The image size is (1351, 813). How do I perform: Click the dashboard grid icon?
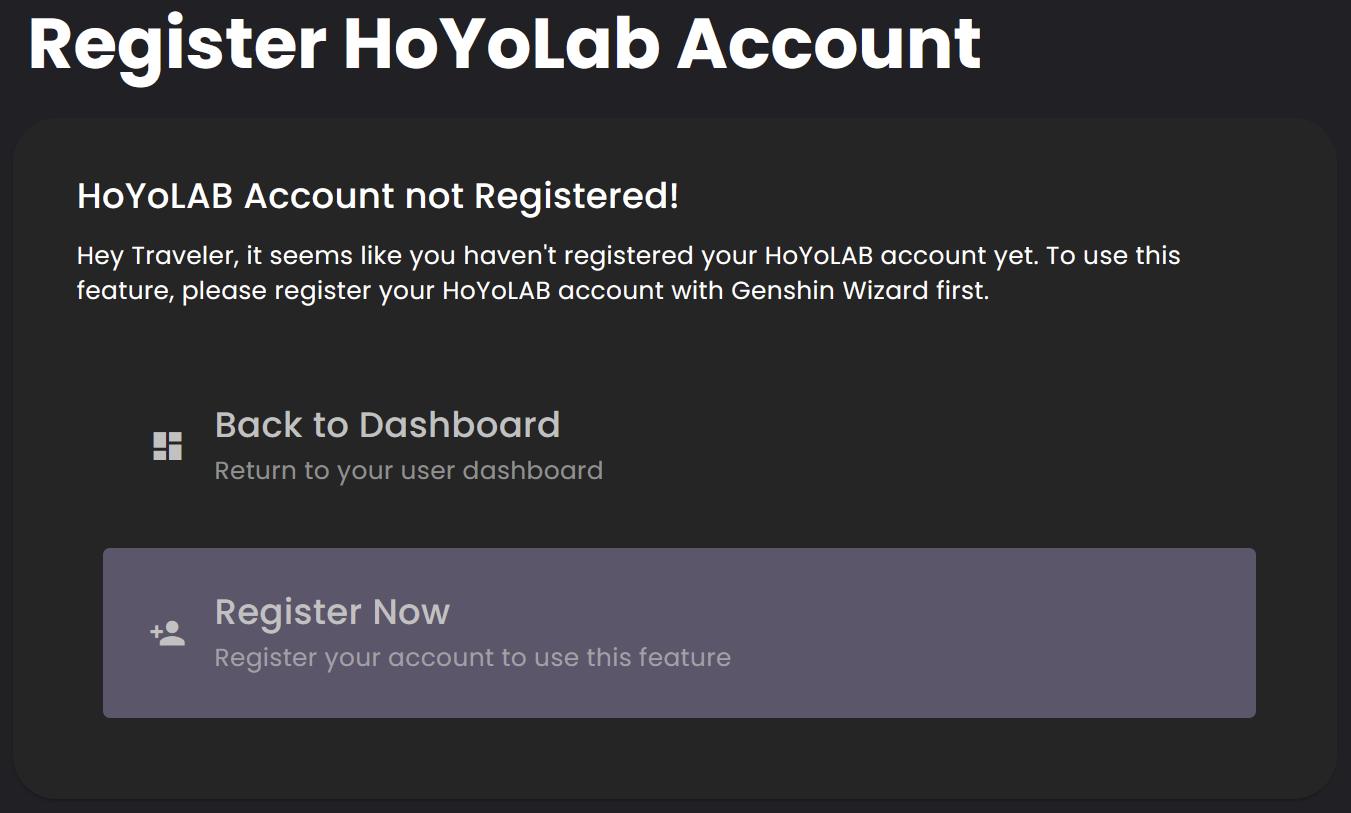[x=167, y=446]
